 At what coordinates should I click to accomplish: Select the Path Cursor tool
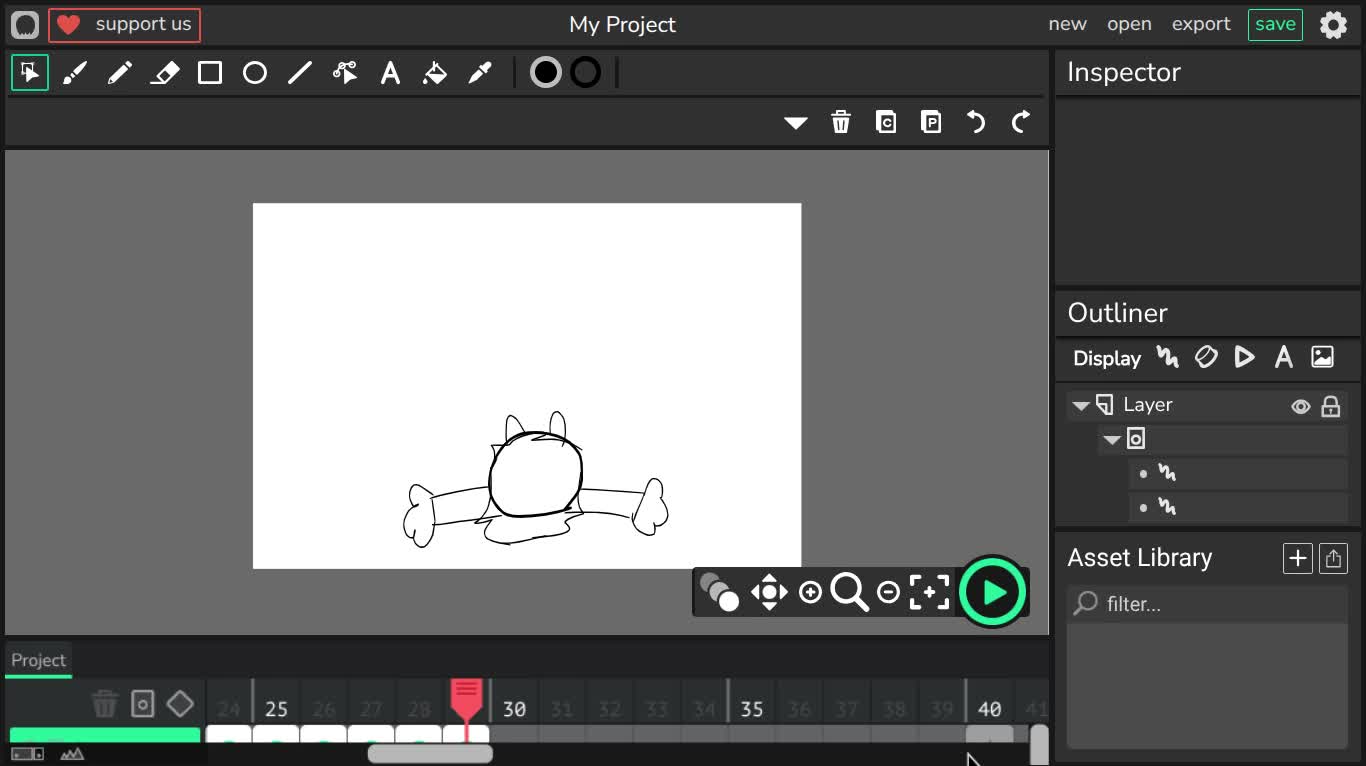(345, 73)
